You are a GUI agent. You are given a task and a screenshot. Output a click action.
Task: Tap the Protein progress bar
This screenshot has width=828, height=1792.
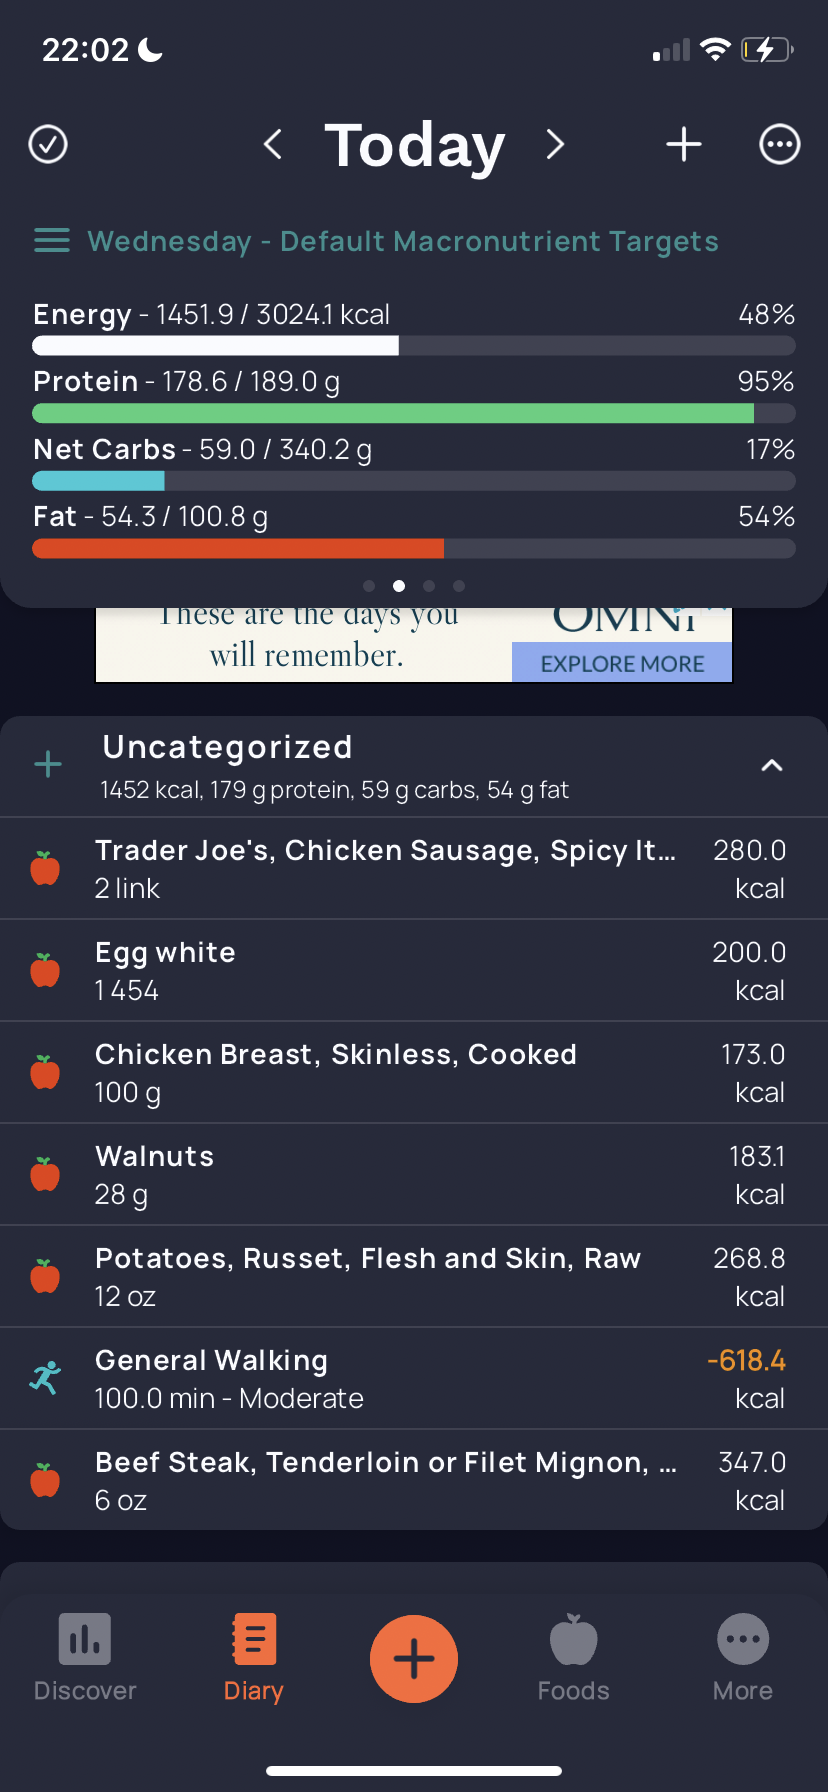414,413
